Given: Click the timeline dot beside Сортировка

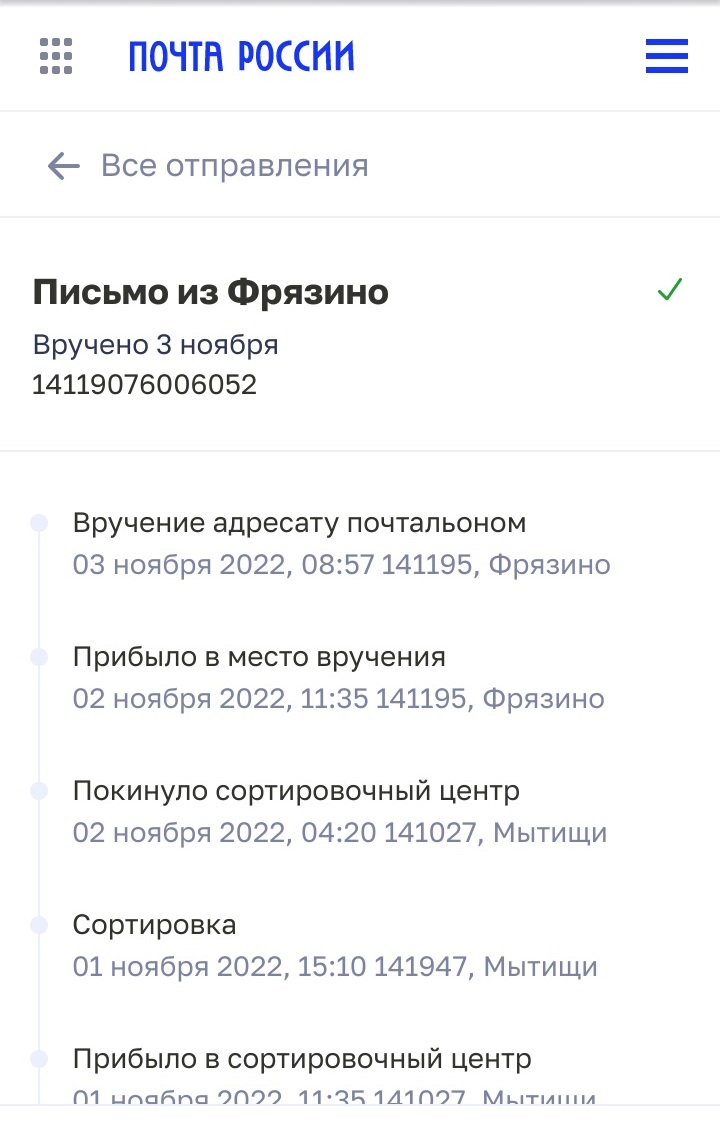Looking at the screenshot, I should pyautogui.click(x=39, y=925).
